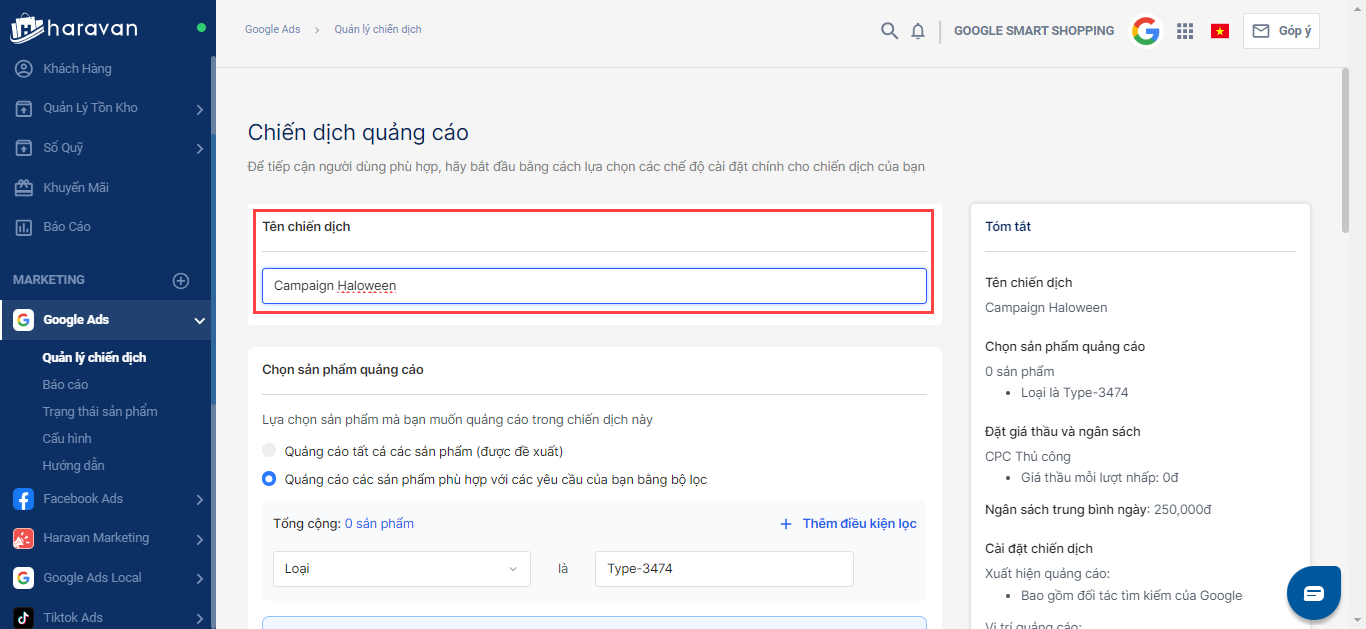Expand Google Ads Local submenu arrow
Viewport: 1366px width, 629px height.
[x=200, y=579]
